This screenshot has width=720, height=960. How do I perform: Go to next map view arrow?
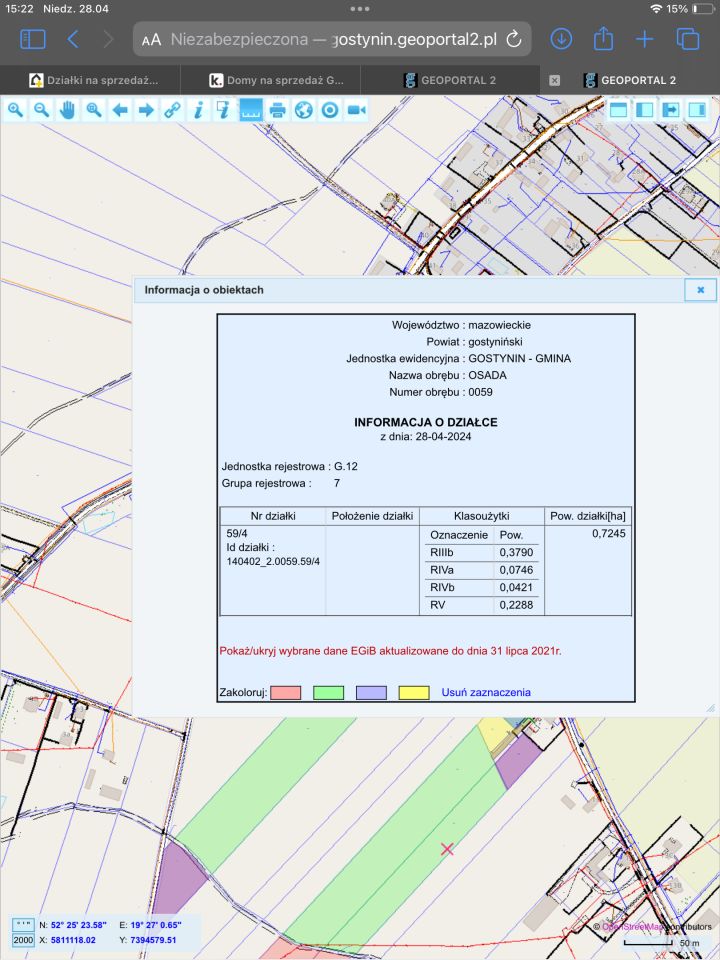pos(146,110)
